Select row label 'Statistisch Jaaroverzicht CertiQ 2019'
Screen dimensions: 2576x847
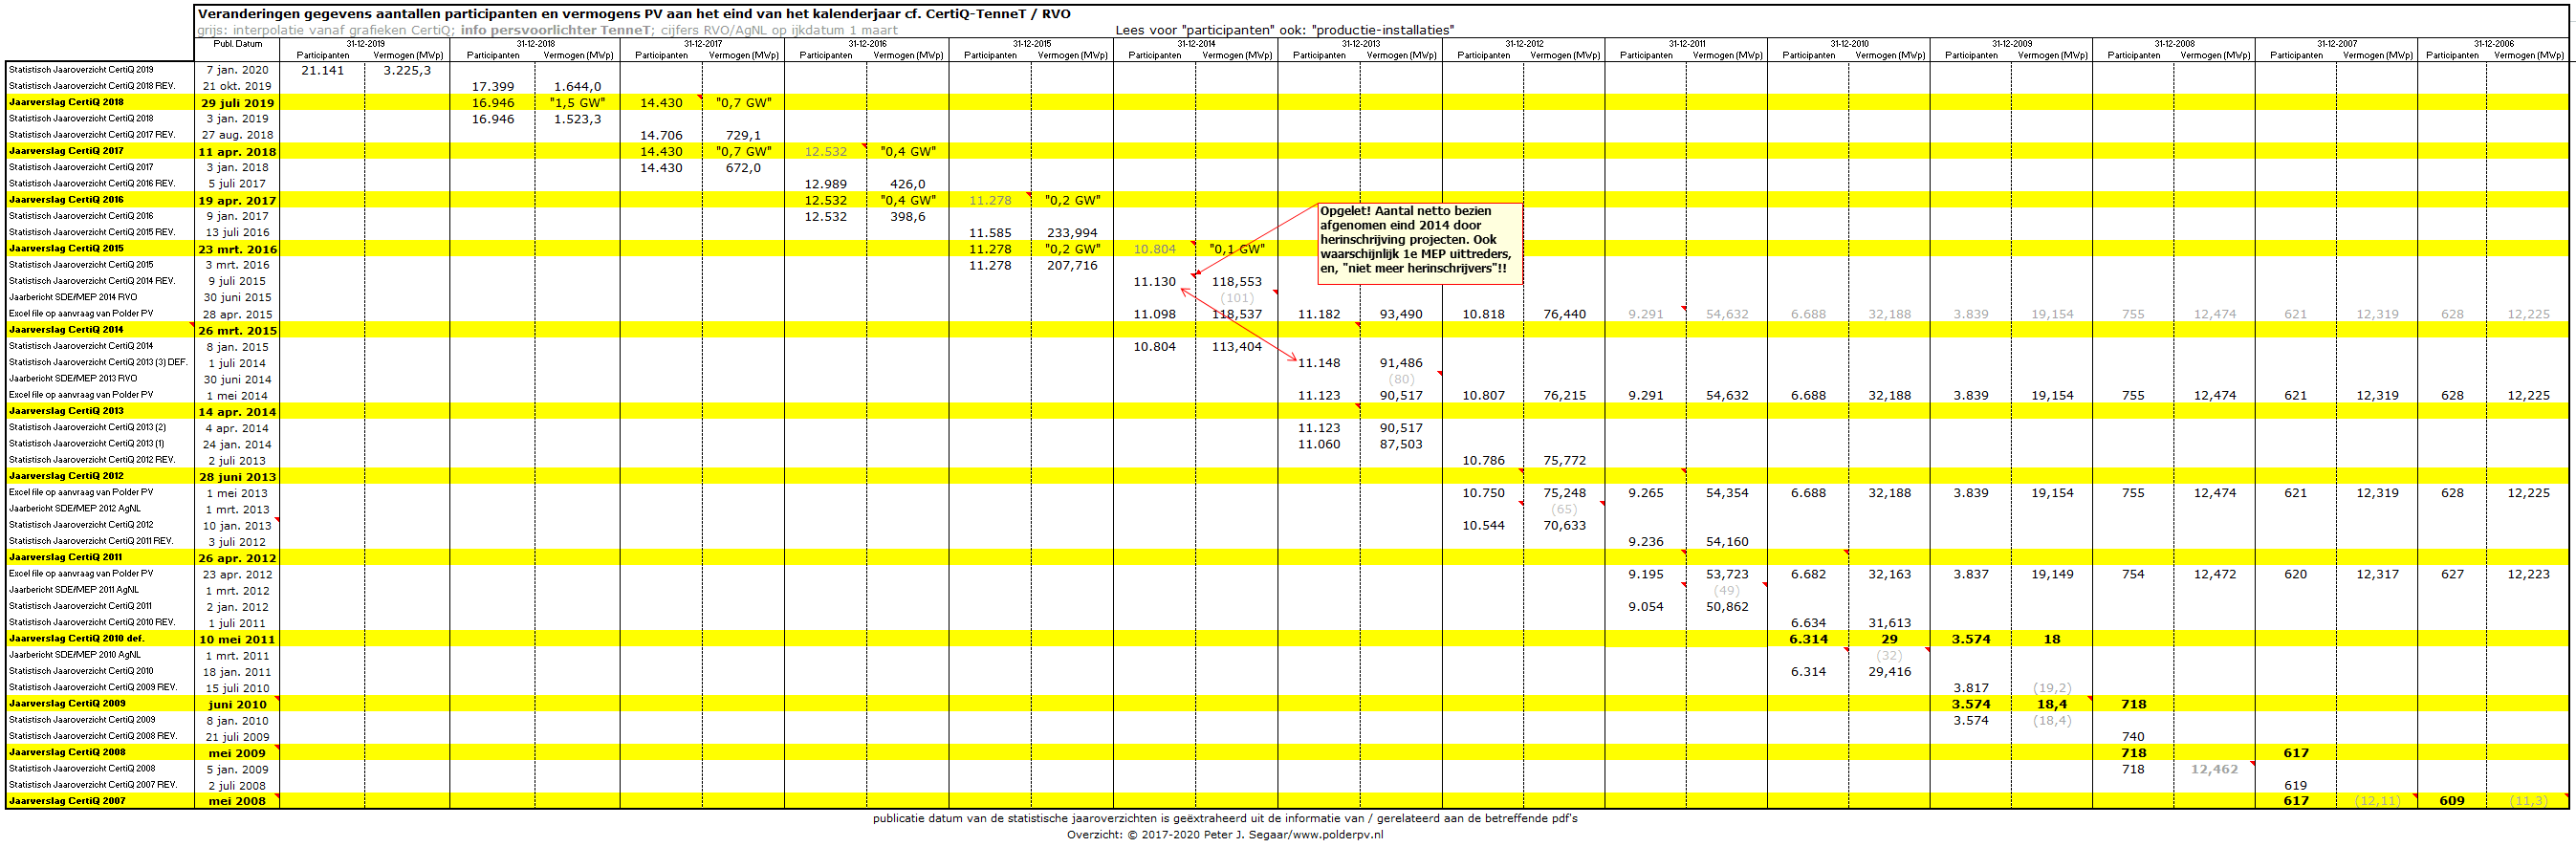[x=81, y=70]
